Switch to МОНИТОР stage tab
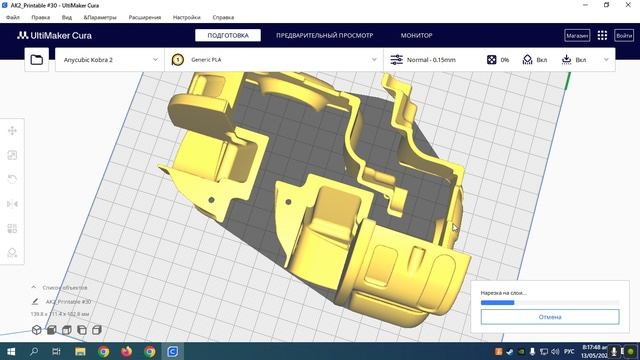Viewport: 640px width, 360px height. tap(416, 36)
